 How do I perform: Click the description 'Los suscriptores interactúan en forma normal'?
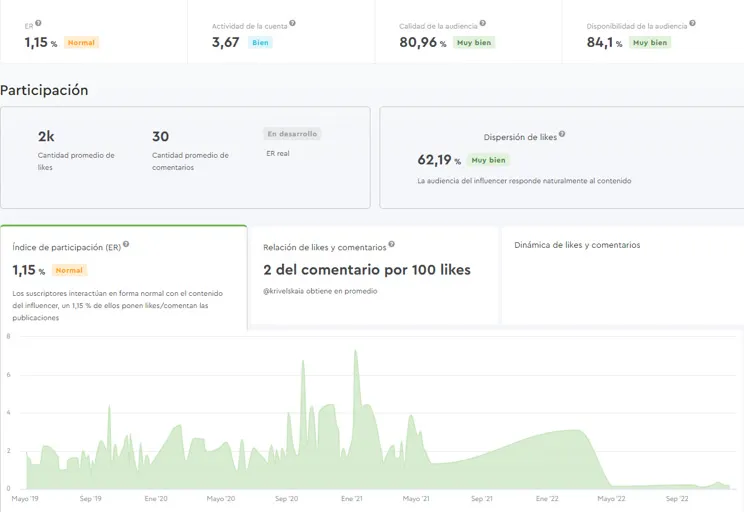pyautogui.click(x=118, y=306)
